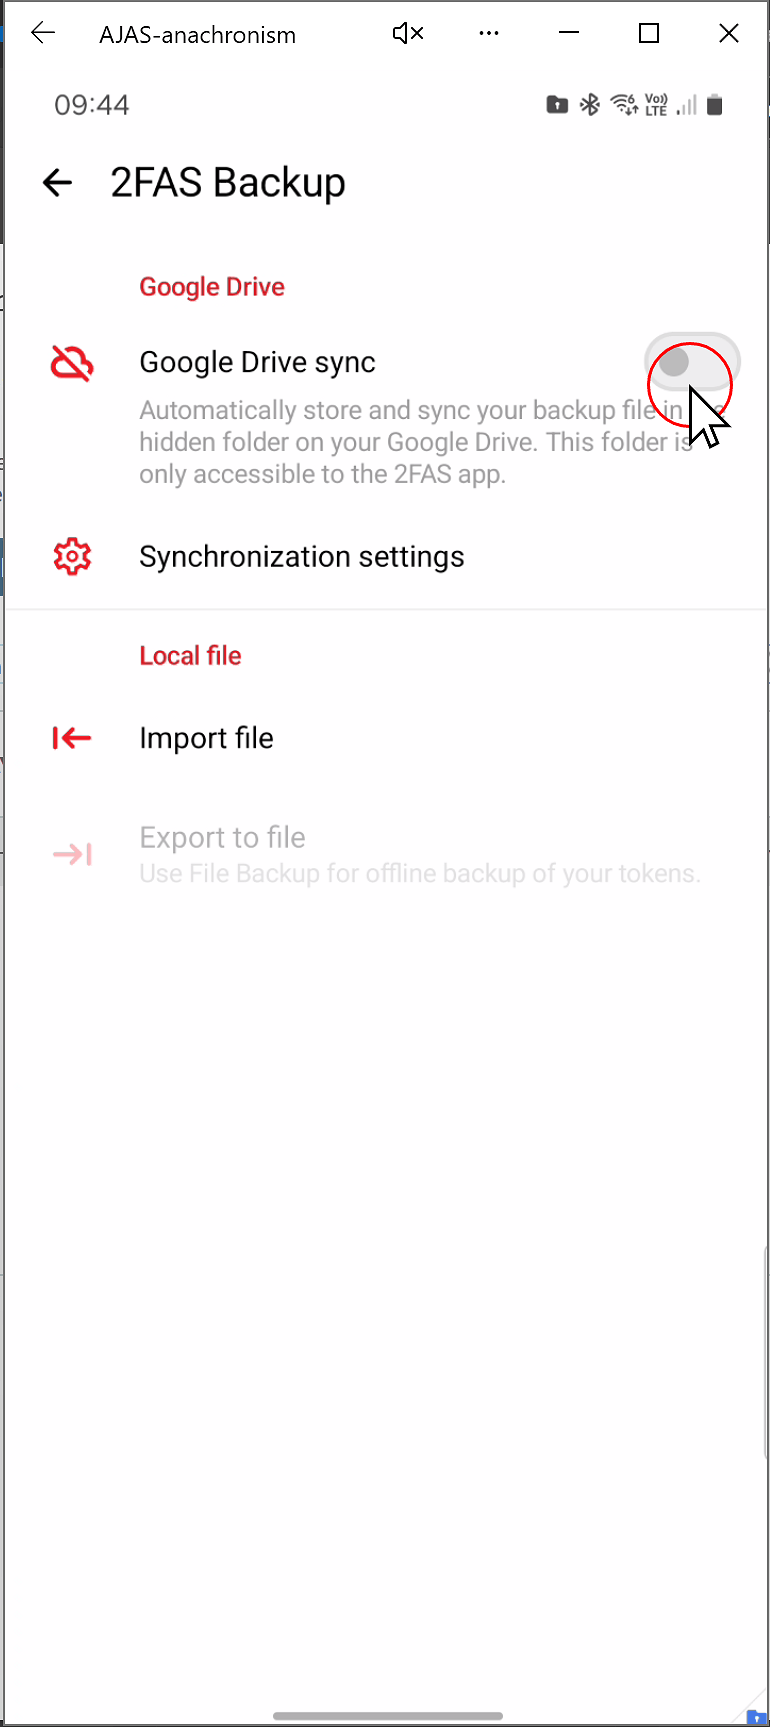
Task: Click the muted speaker icon in the title bar
Action: [x=407, y=33]
